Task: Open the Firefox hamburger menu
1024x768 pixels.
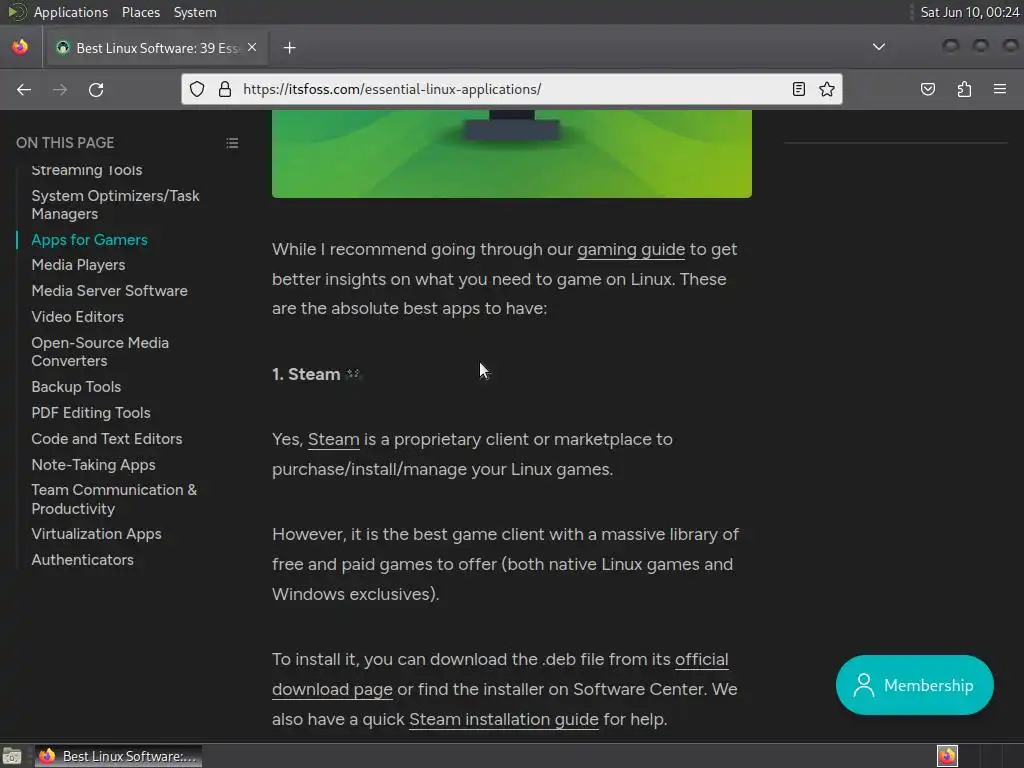Action: tap(1000, 89)
